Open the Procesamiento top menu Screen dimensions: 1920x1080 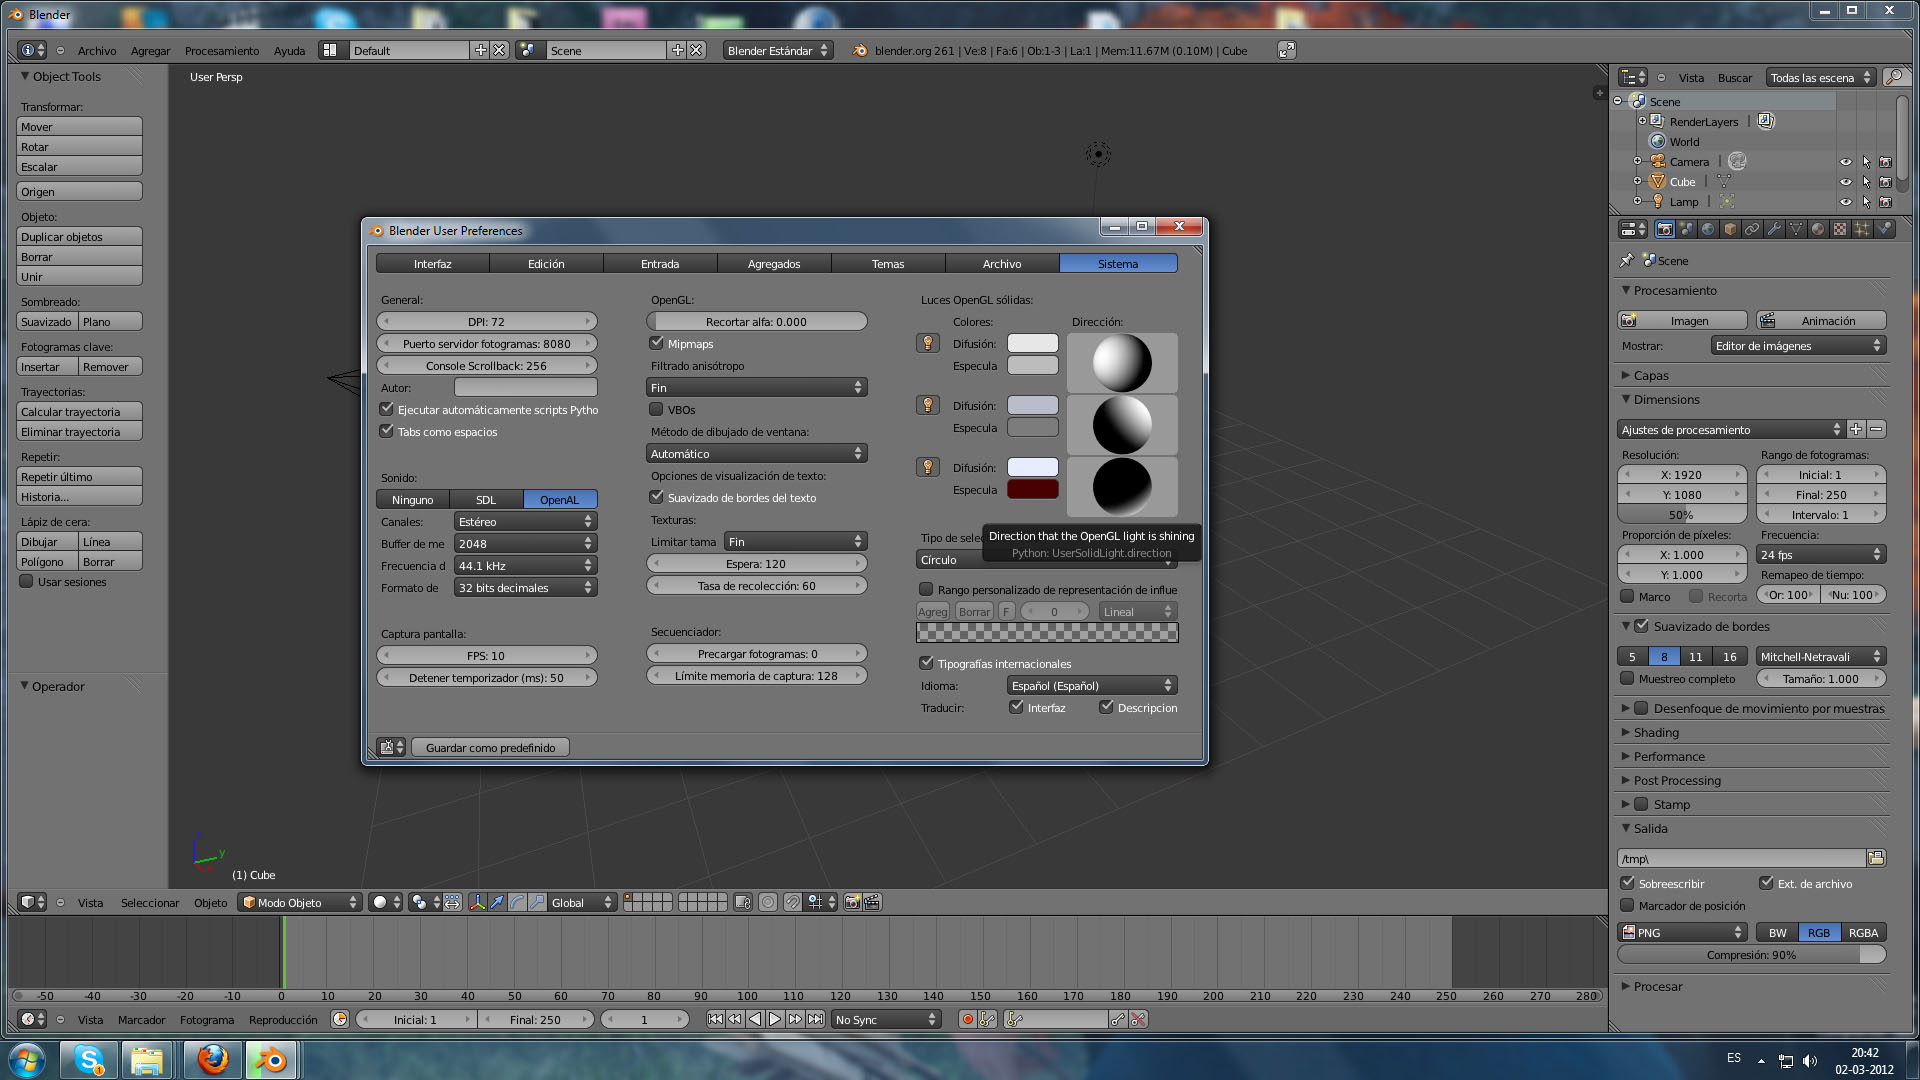[x=221, y=51]
